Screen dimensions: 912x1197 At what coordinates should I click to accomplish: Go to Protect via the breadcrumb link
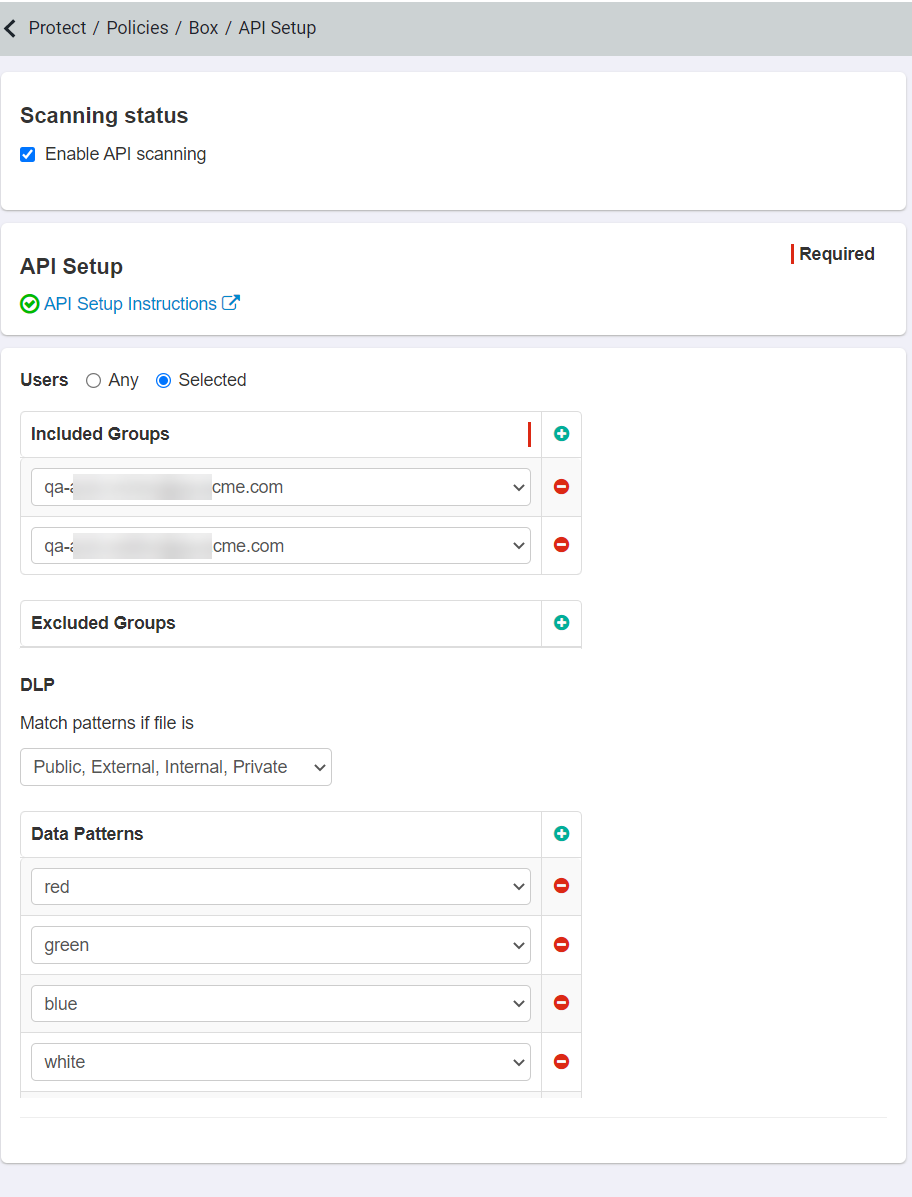point(57,27)
